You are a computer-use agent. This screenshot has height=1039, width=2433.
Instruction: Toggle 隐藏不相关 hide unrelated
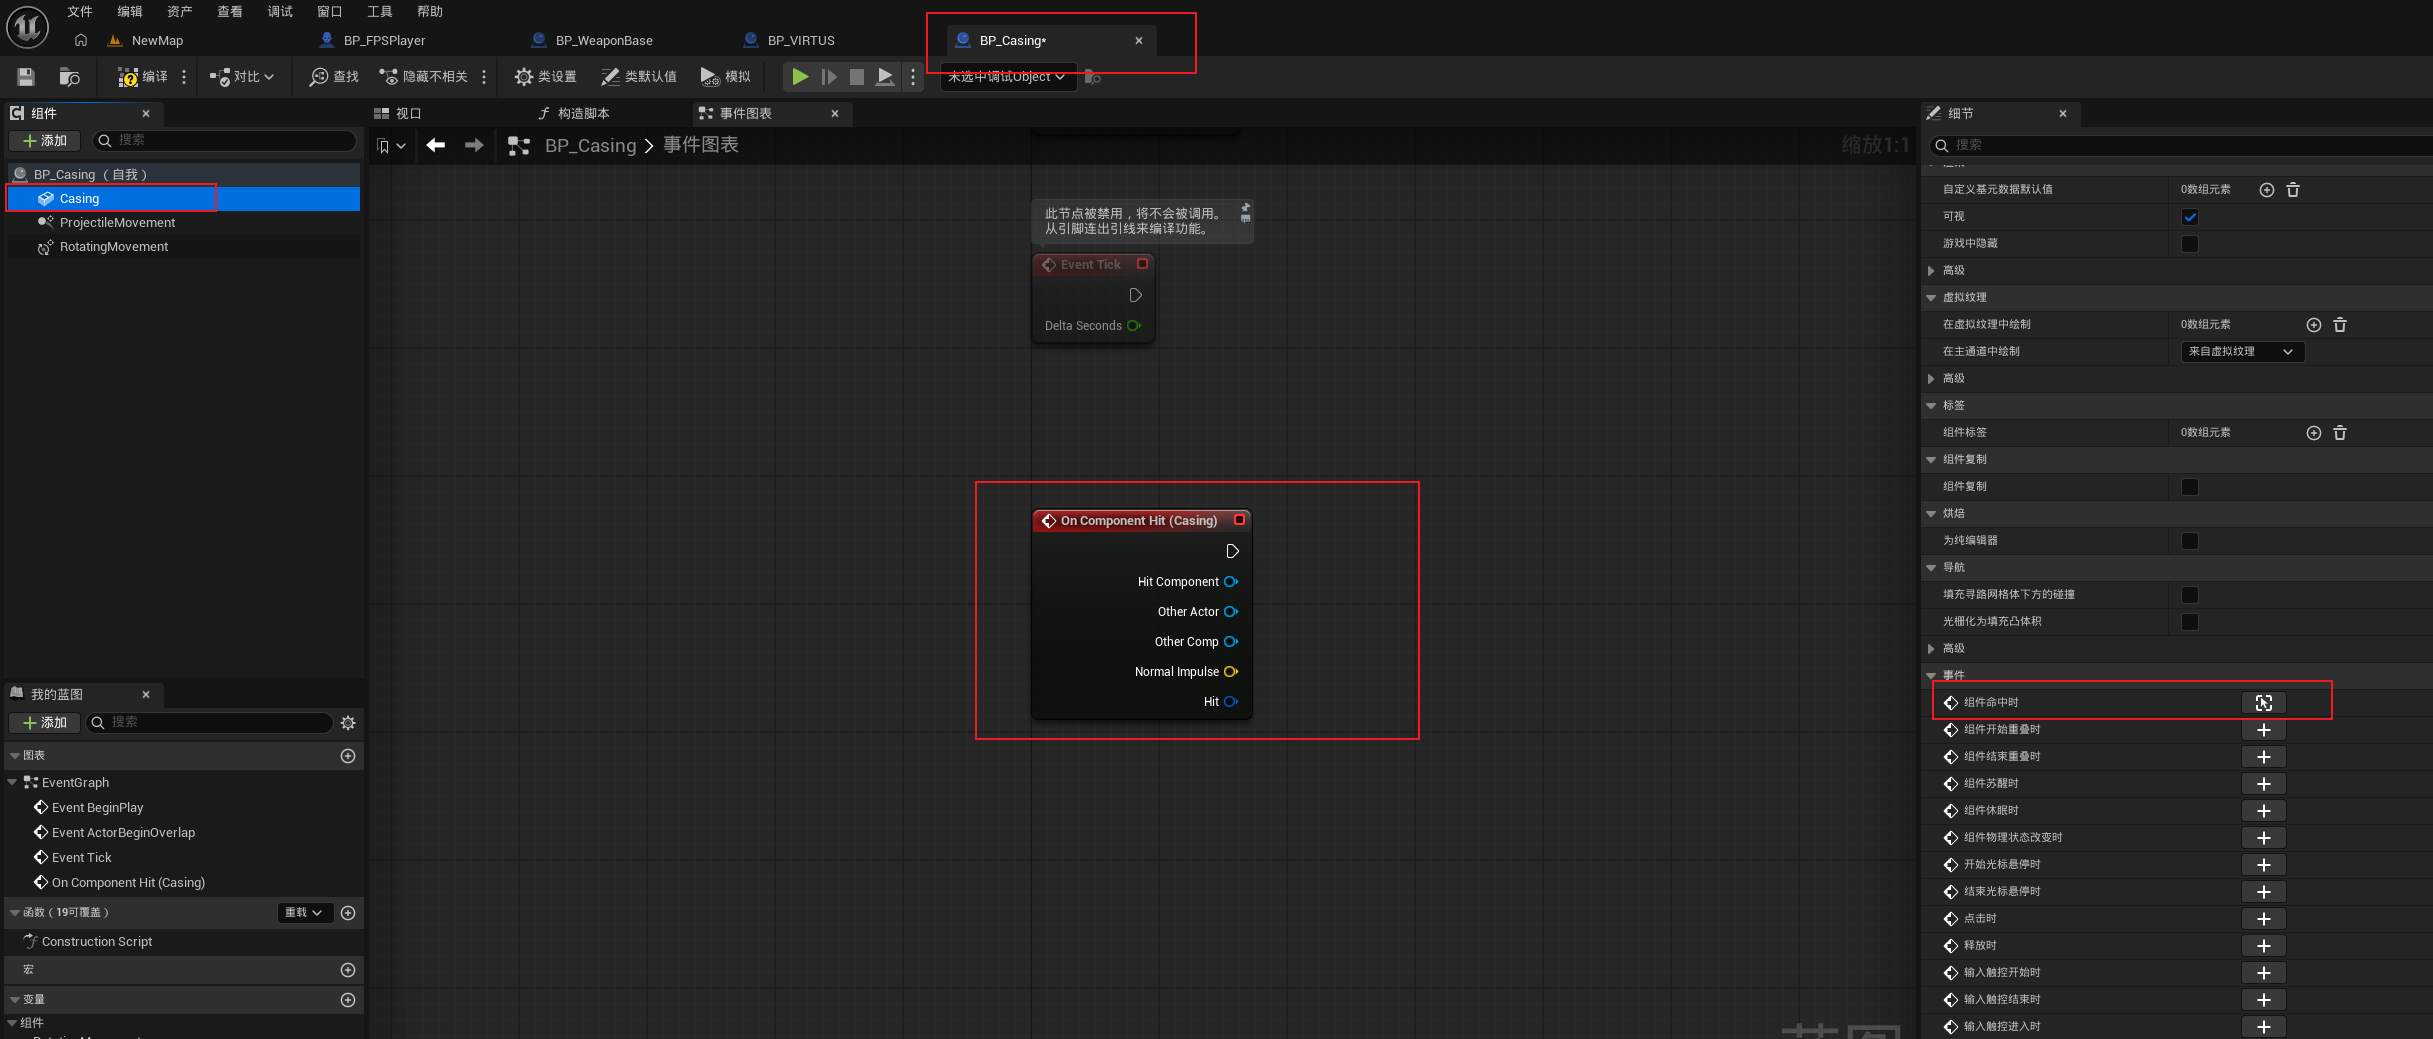click(423, 77)
